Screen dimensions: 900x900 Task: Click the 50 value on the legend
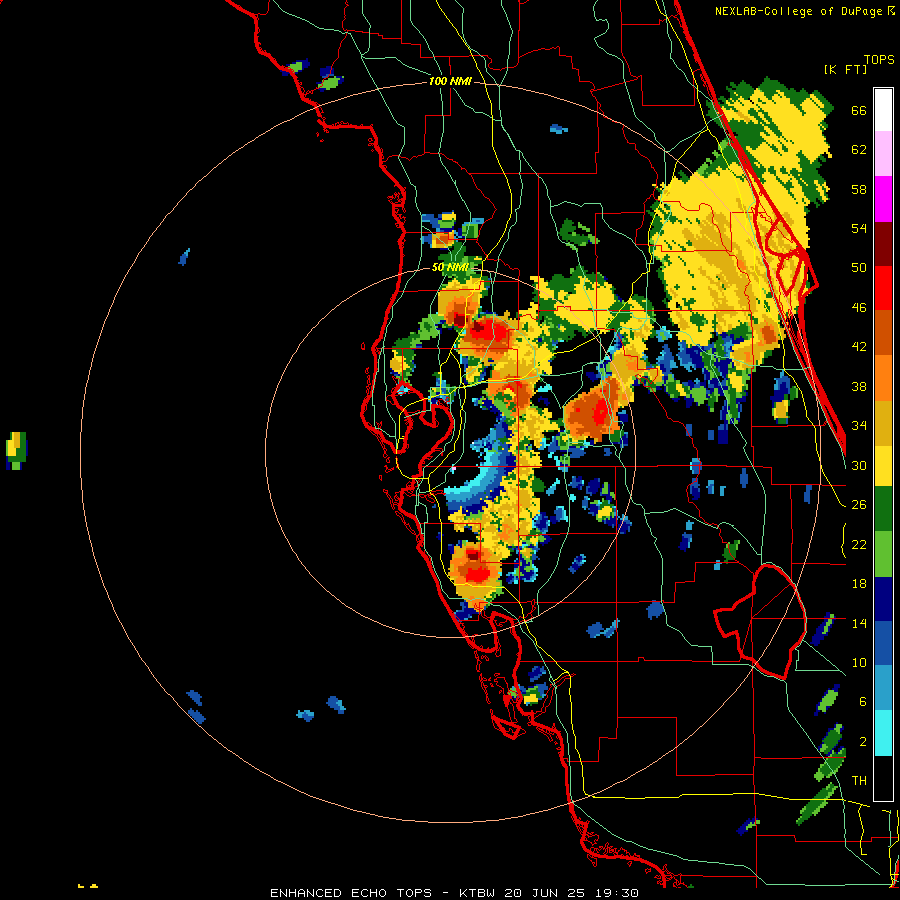point(859,268)
